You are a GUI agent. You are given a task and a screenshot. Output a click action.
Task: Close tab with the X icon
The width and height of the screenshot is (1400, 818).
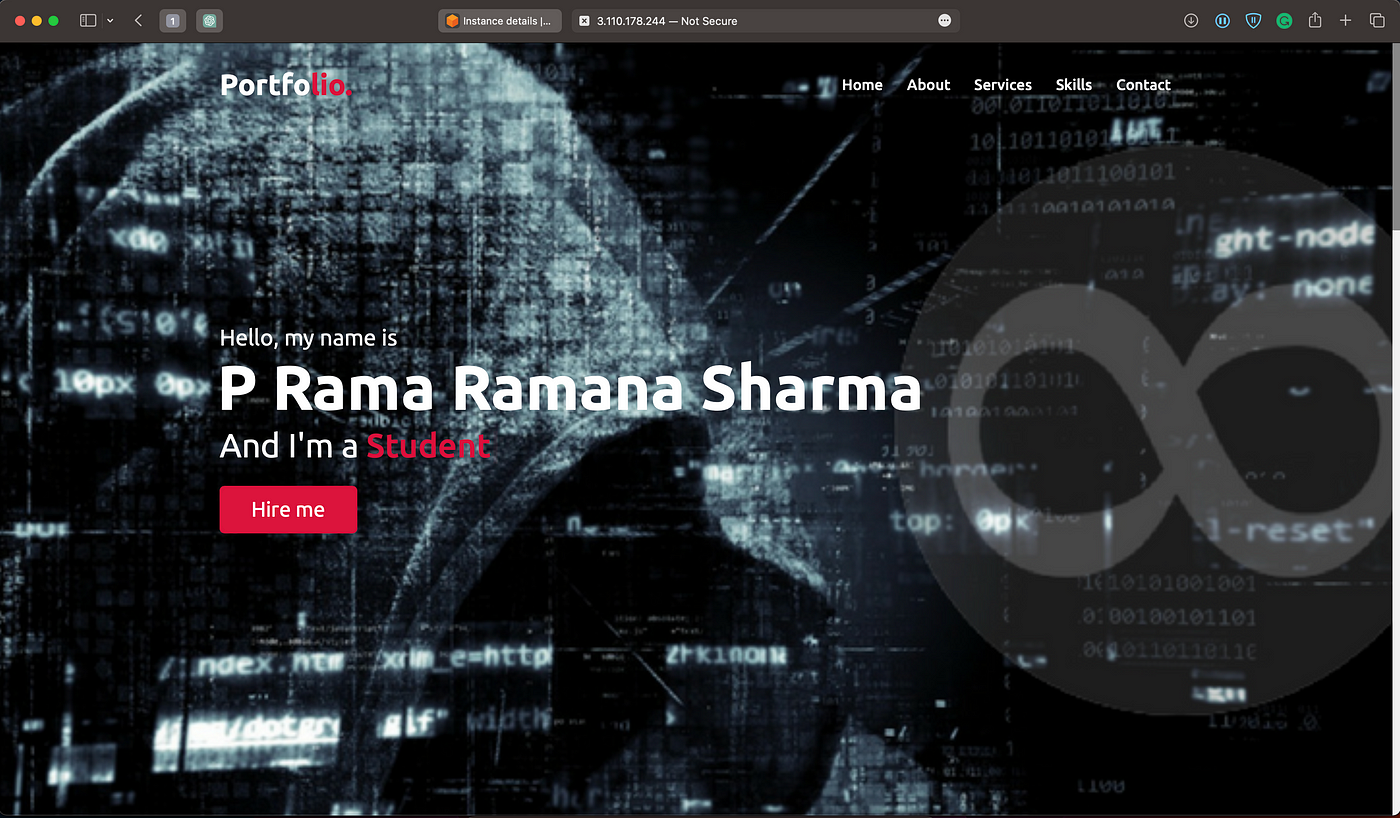pos(584,21)
